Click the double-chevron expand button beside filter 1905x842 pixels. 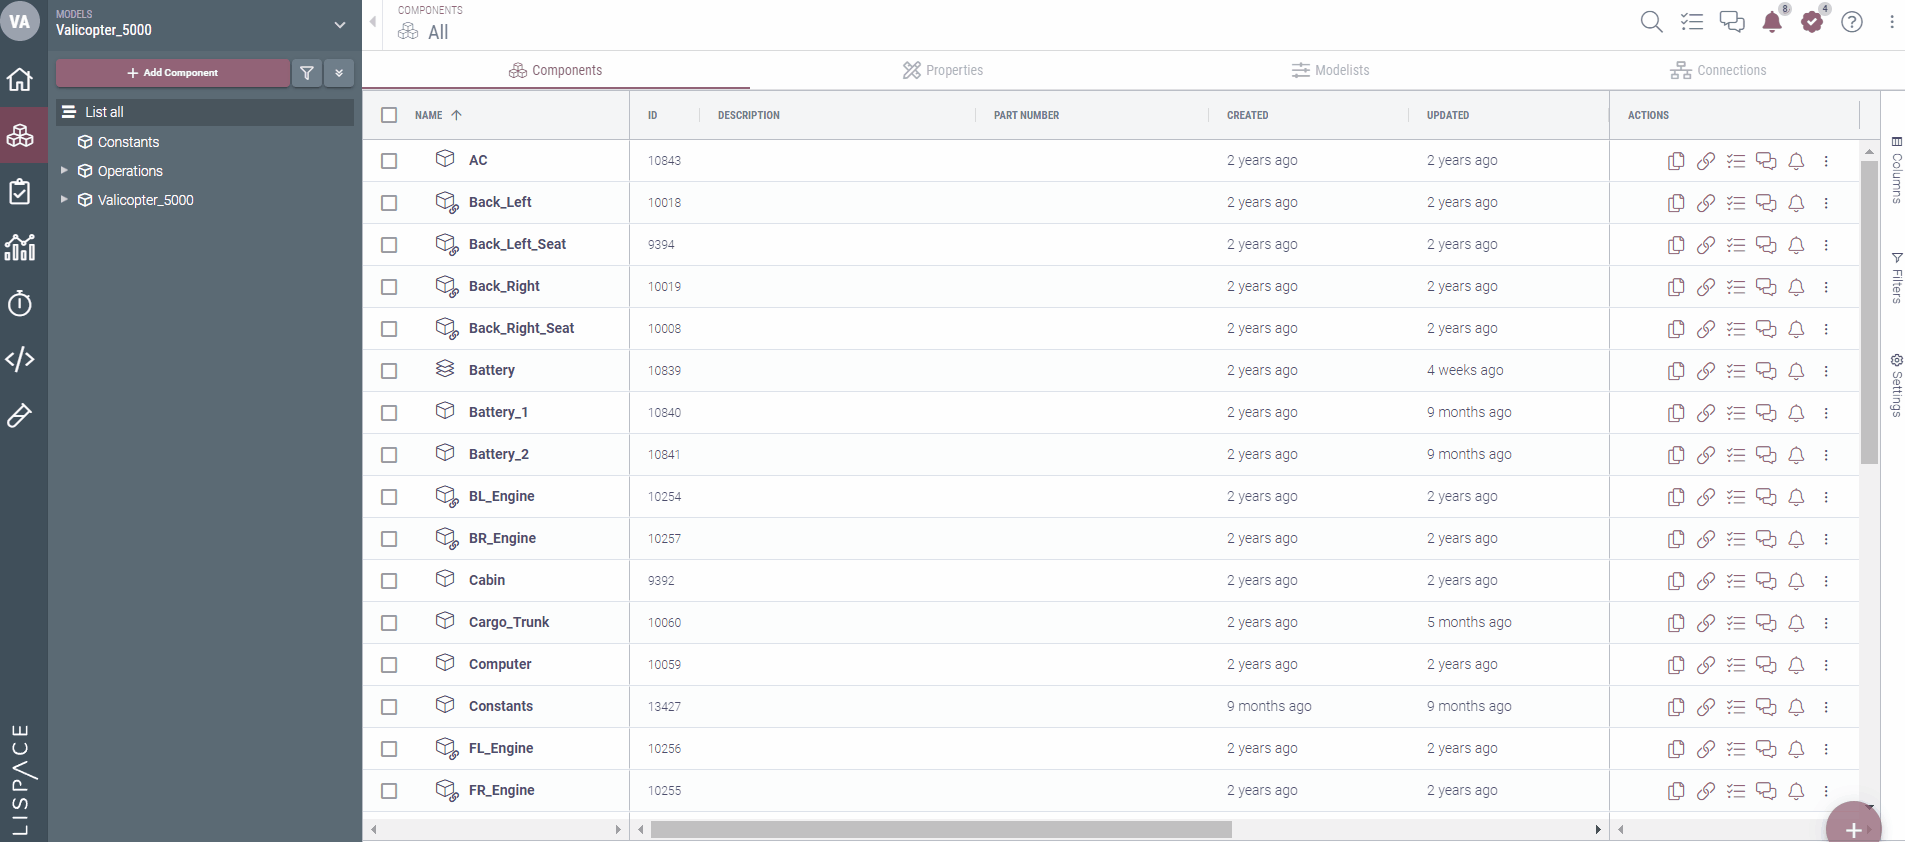pyautogui.click(x=339, y=73)
